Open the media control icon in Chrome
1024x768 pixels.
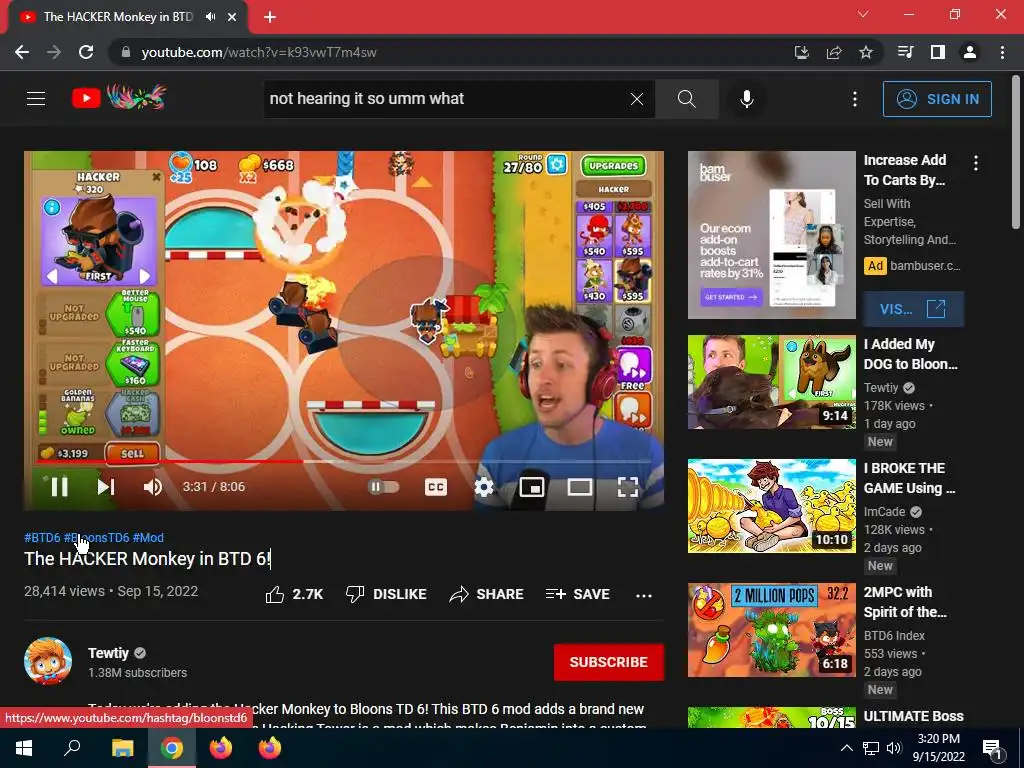click(x=905, y=52)
